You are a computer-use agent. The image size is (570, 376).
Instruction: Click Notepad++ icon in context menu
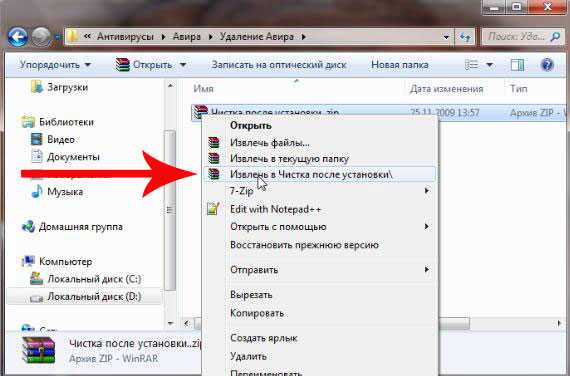(x=213, y=209)
